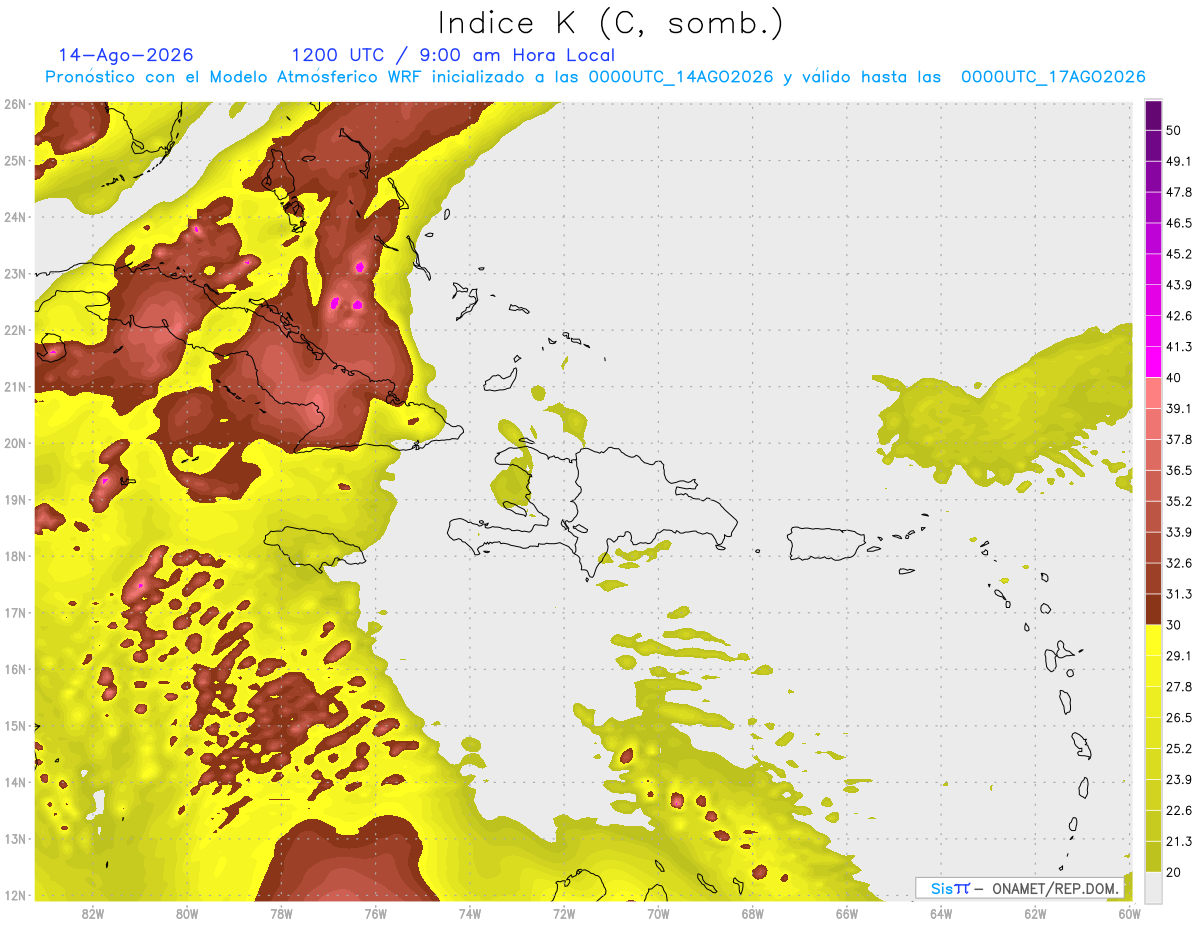Viewport: 1200px width, 927px height.
Task: Click longitude axis label '82W'
Action: click(x=93, y=914)
